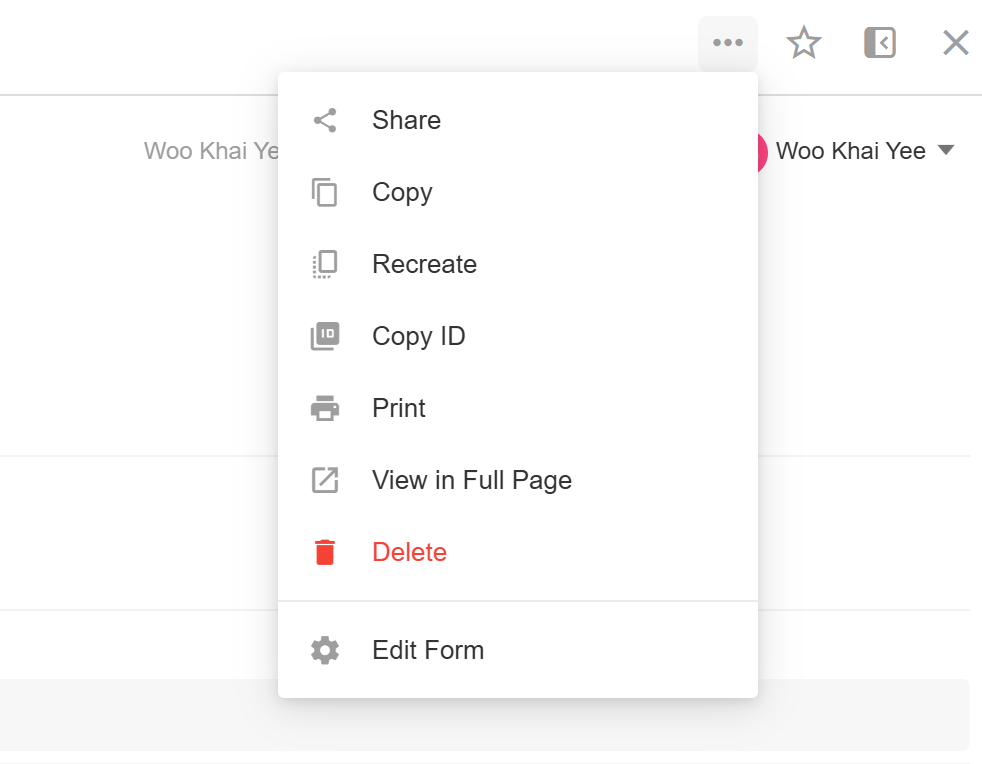Open Edit Form option

coord(428,651)
